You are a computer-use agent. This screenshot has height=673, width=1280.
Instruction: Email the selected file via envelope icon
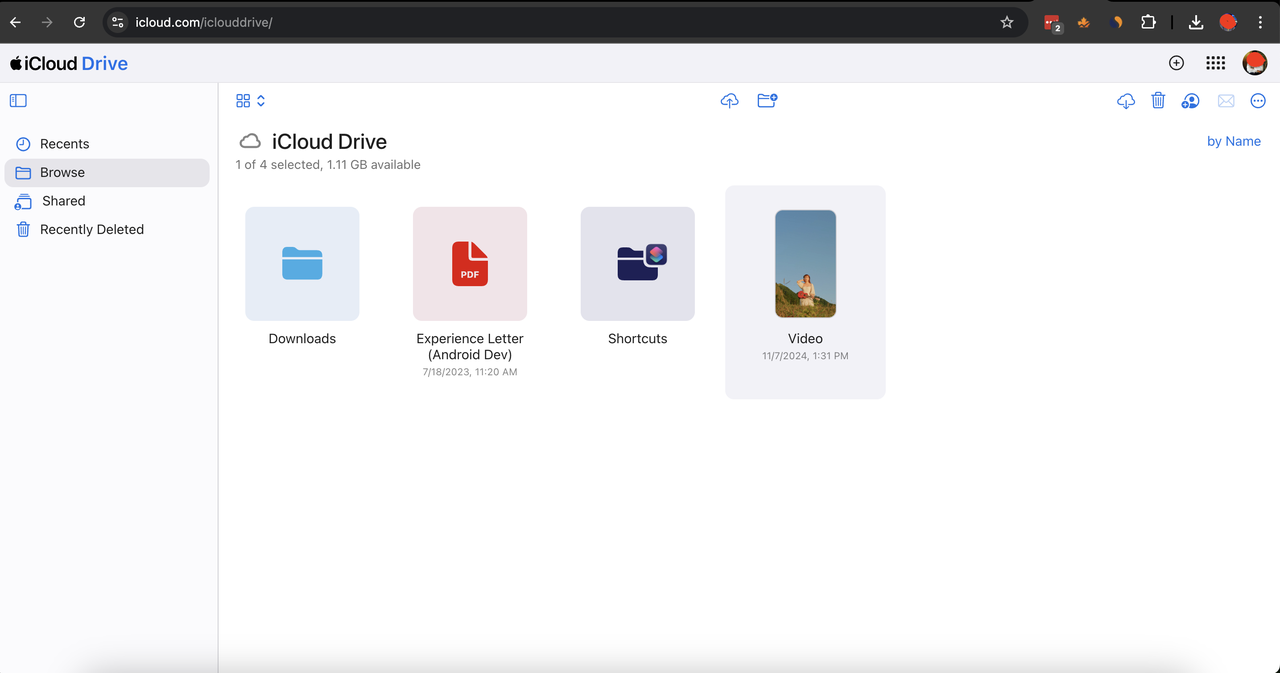tap(1226, 101)
